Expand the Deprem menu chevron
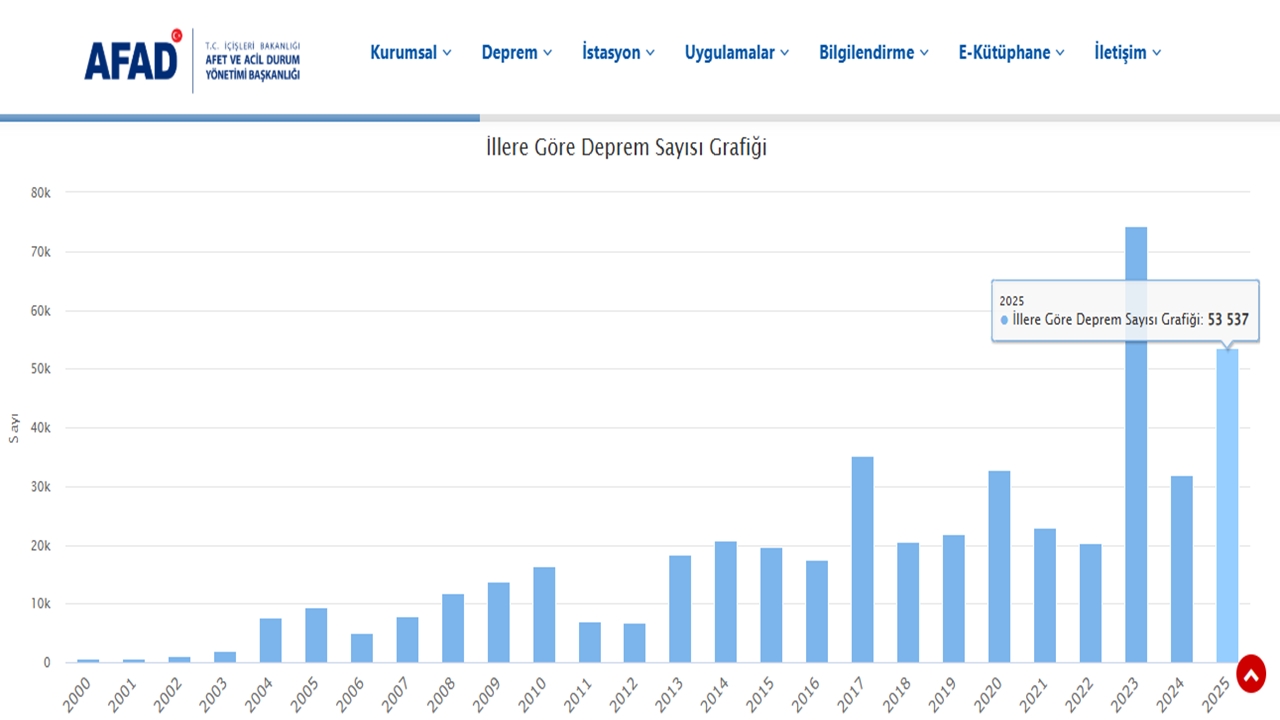The image size is (1280, 720). click(548, 53)
